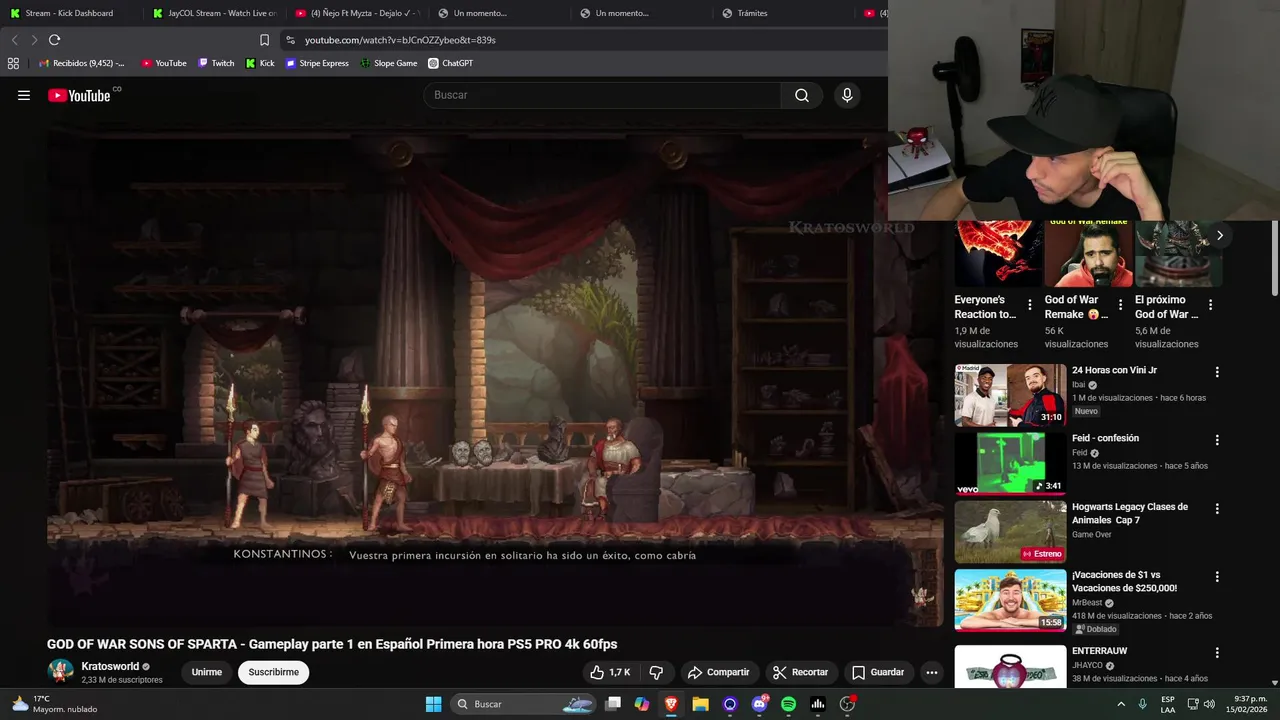Click the Unirme membership button
Viewport: 1280px width, 720px height.
coord(207,672)
